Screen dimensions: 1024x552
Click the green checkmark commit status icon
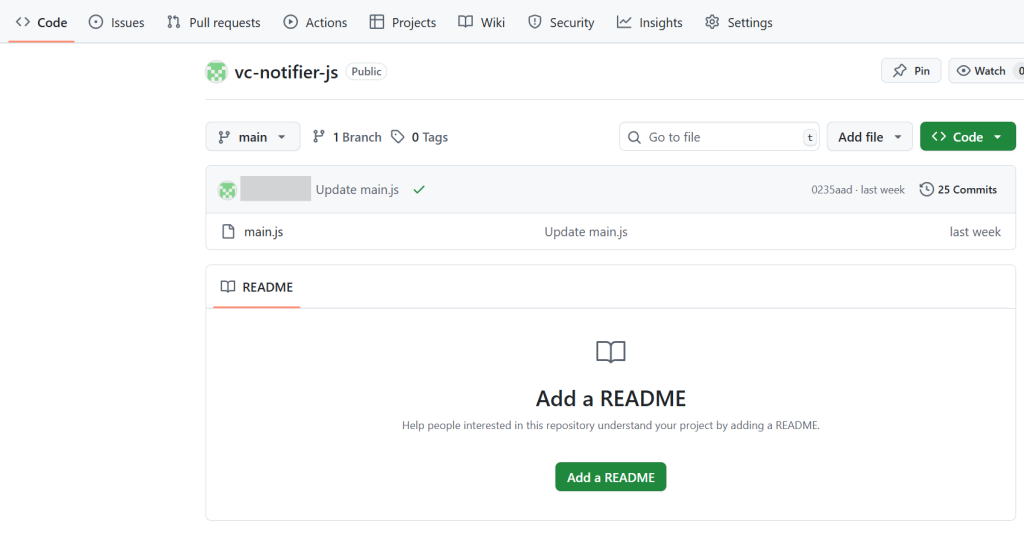pyautogui.click(x=419, y=189)
